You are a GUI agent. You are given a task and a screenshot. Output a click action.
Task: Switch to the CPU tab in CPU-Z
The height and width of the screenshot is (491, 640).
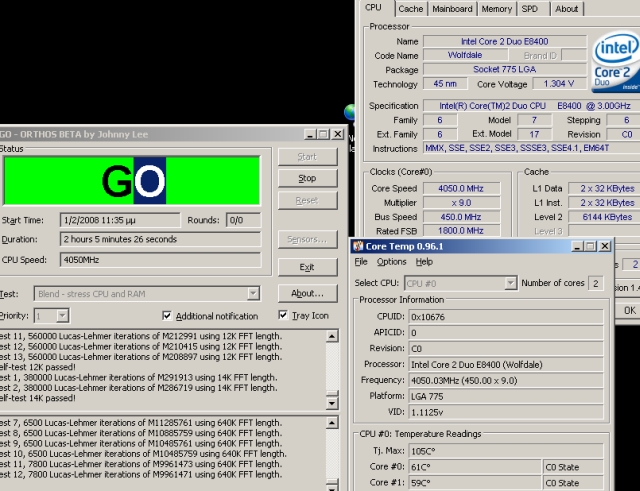(374, 8)
